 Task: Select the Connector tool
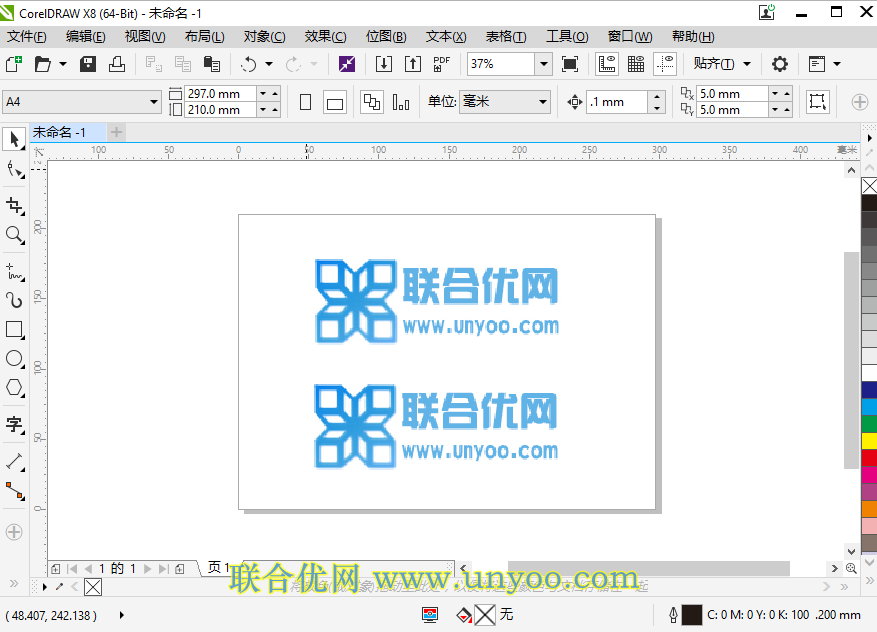[15, 491]
